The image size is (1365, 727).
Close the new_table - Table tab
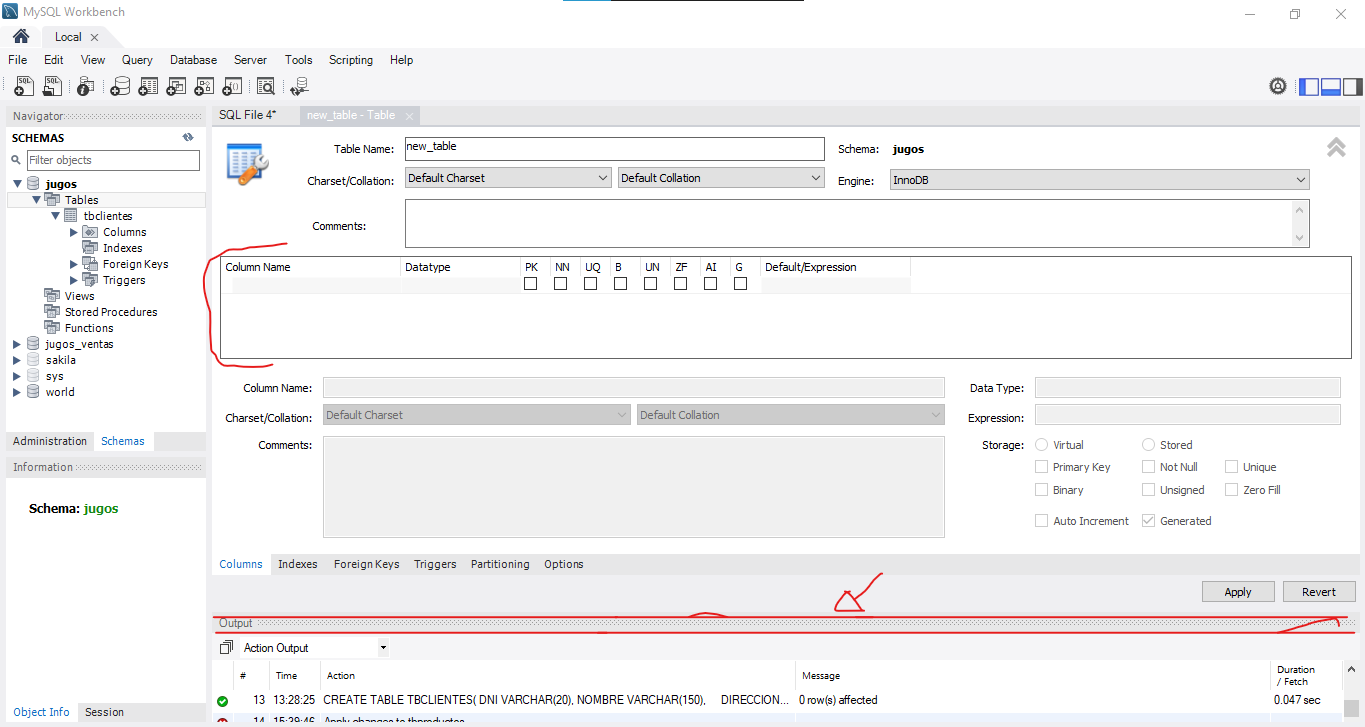(x=409, y=116)
